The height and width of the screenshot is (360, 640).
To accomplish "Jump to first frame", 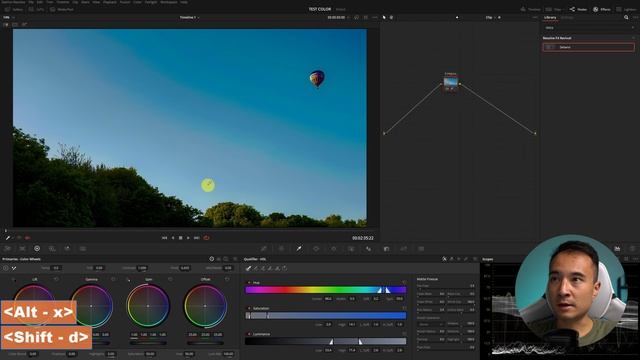I will (164, 238).
